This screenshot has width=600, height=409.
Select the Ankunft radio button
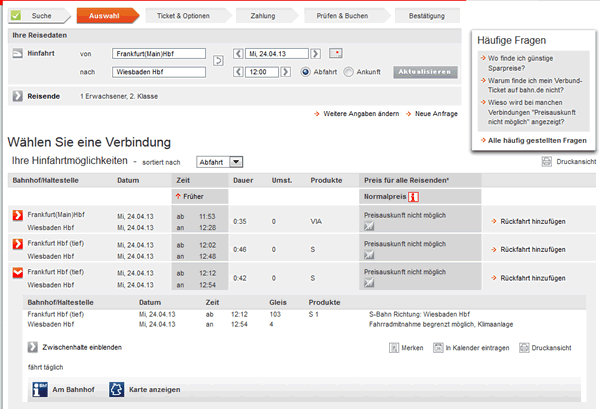[348, 72]
